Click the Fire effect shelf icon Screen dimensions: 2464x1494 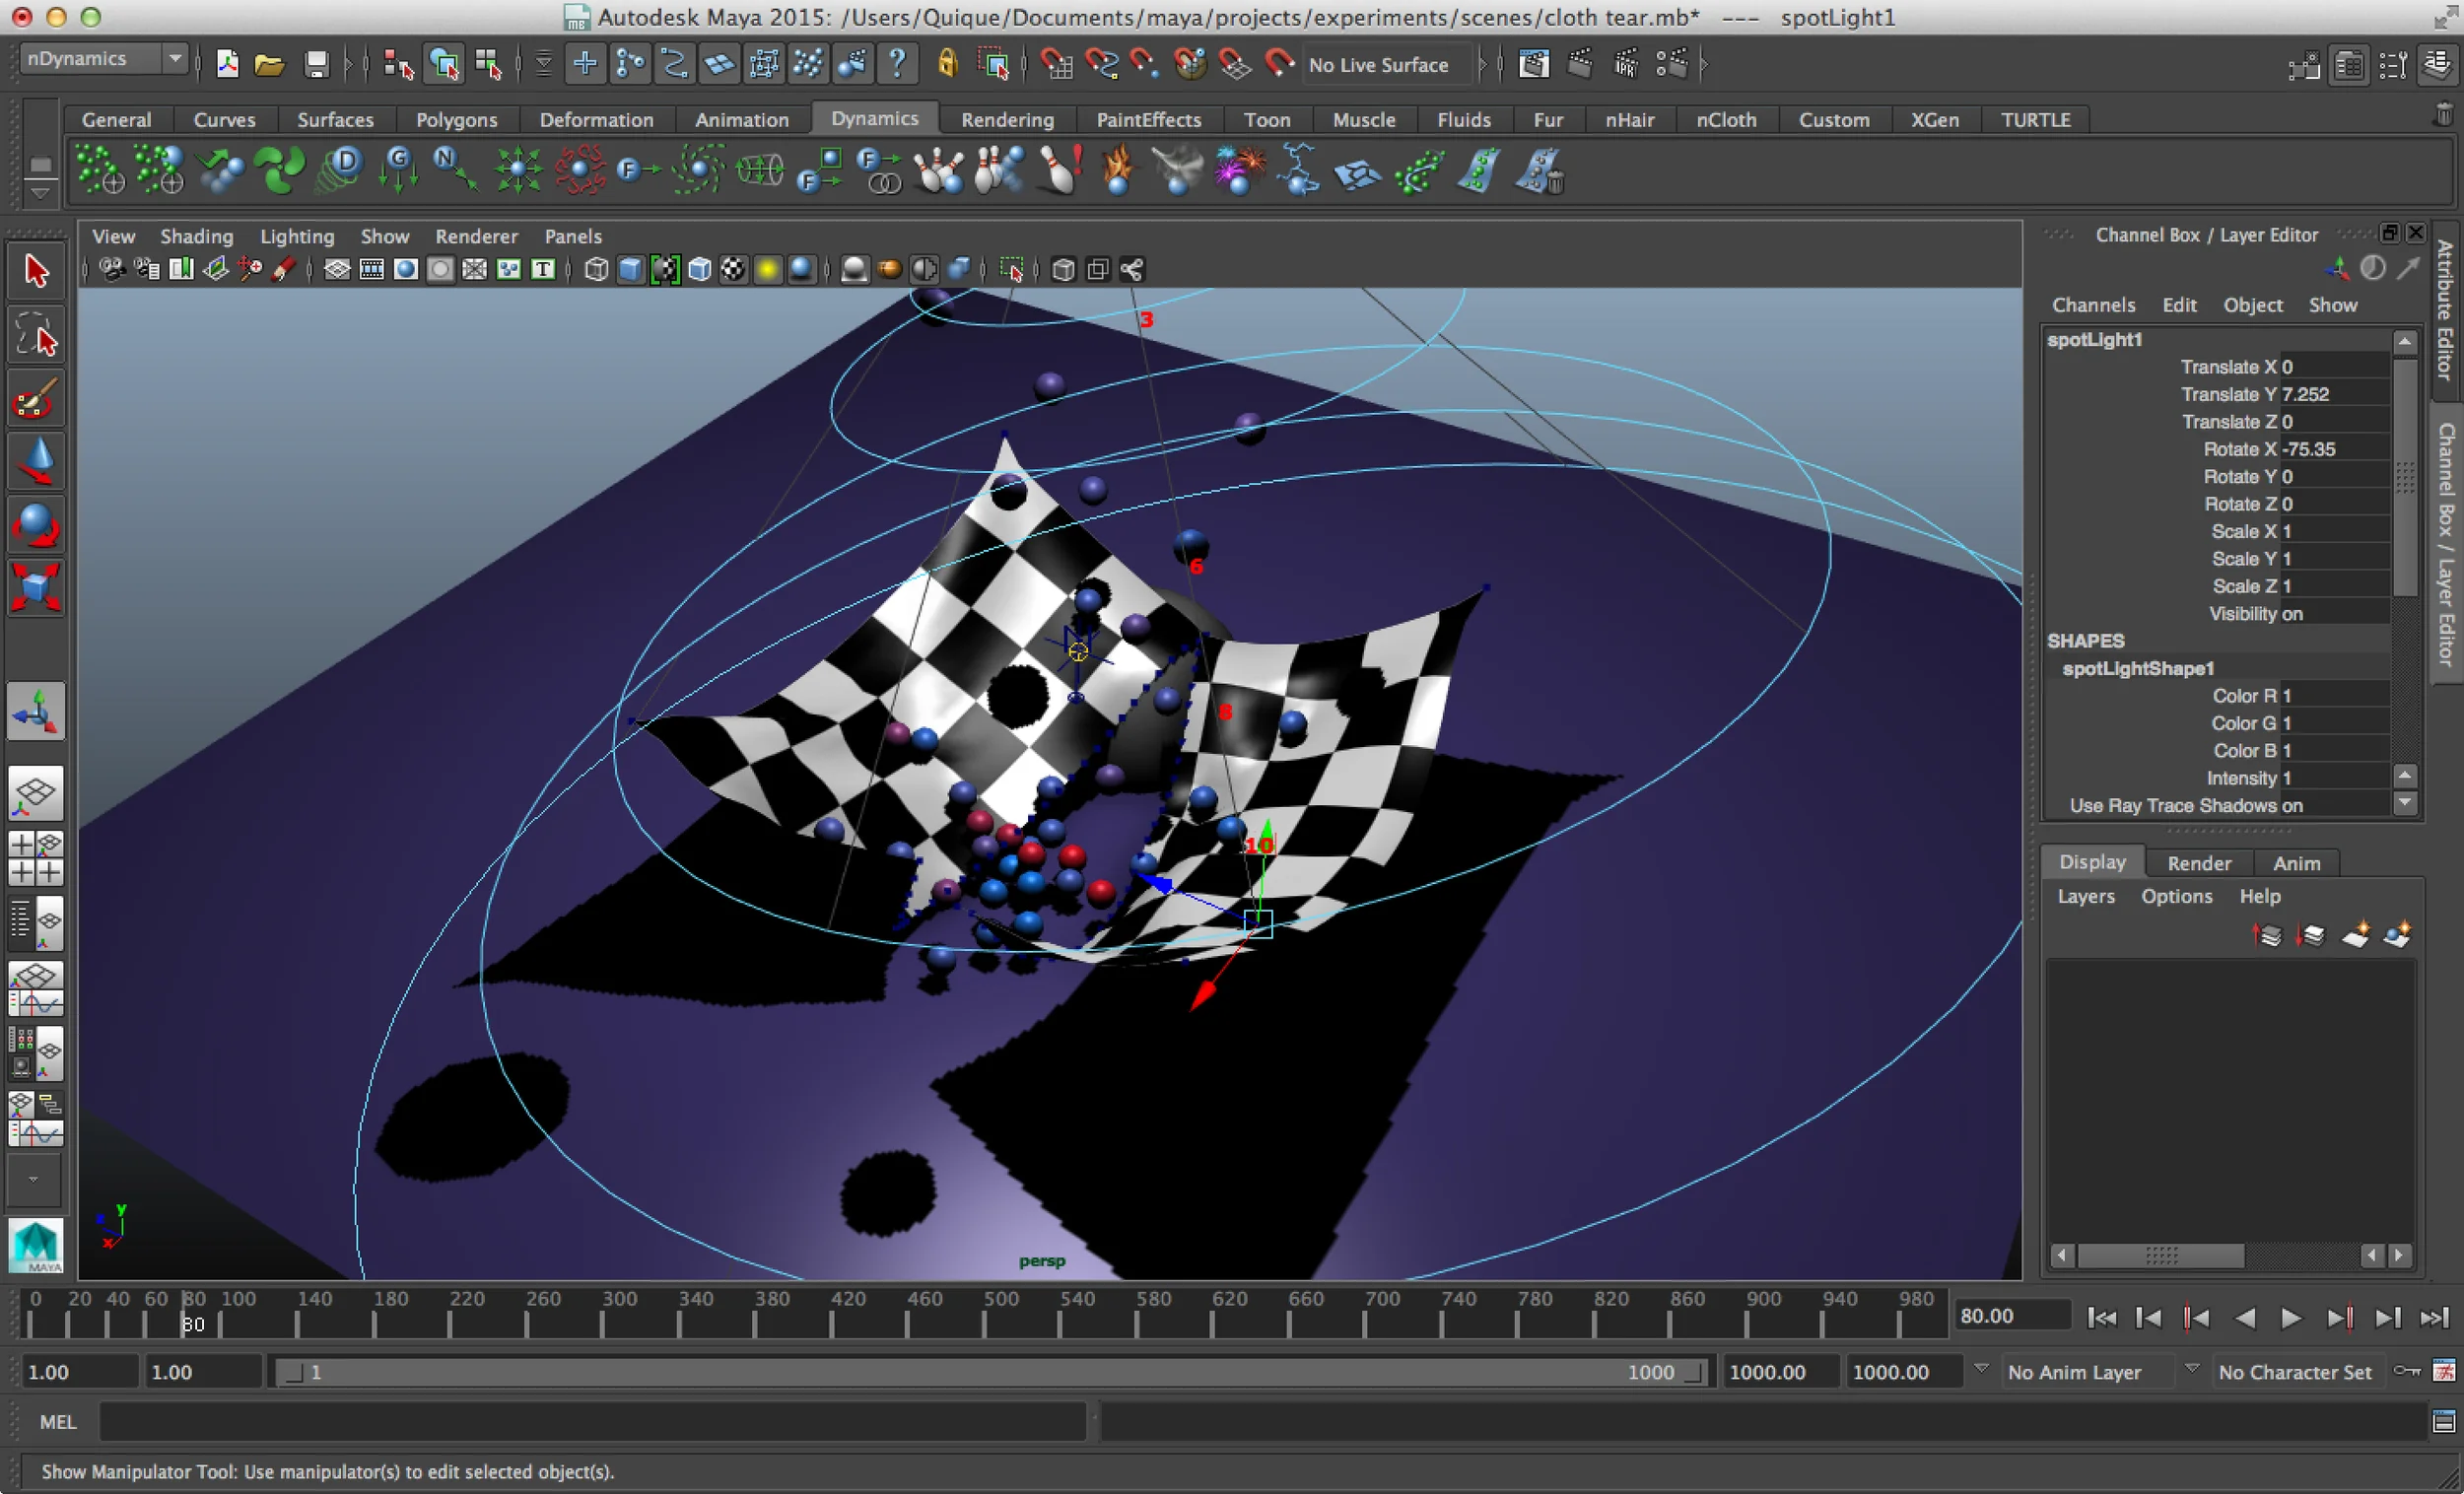point(1118,170)
